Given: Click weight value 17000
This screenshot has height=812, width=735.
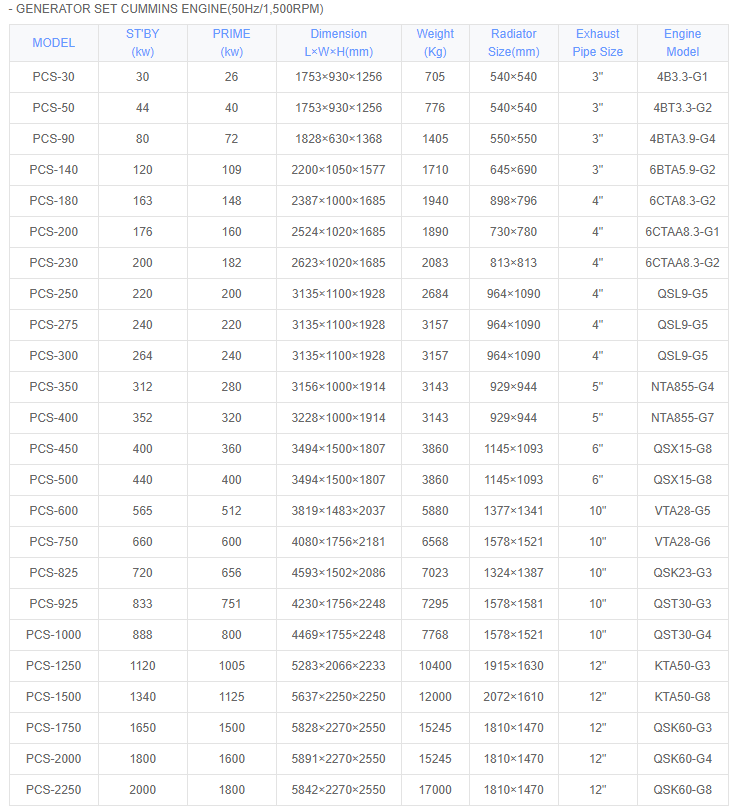Looking at the screenshot, I should (x=435, y=790).
